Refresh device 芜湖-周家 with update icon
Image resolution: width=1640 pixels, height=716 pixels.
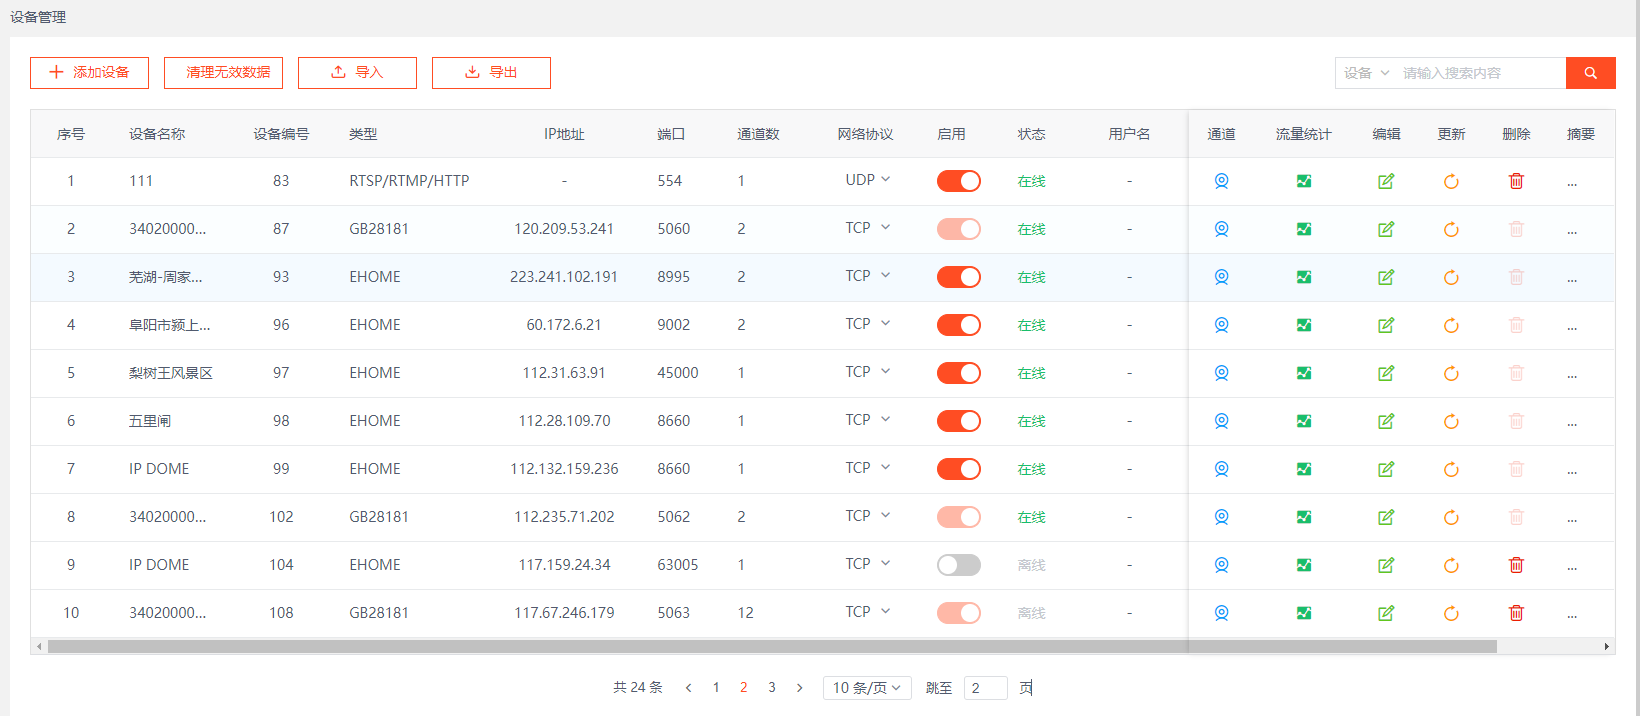click(1451, 277)
